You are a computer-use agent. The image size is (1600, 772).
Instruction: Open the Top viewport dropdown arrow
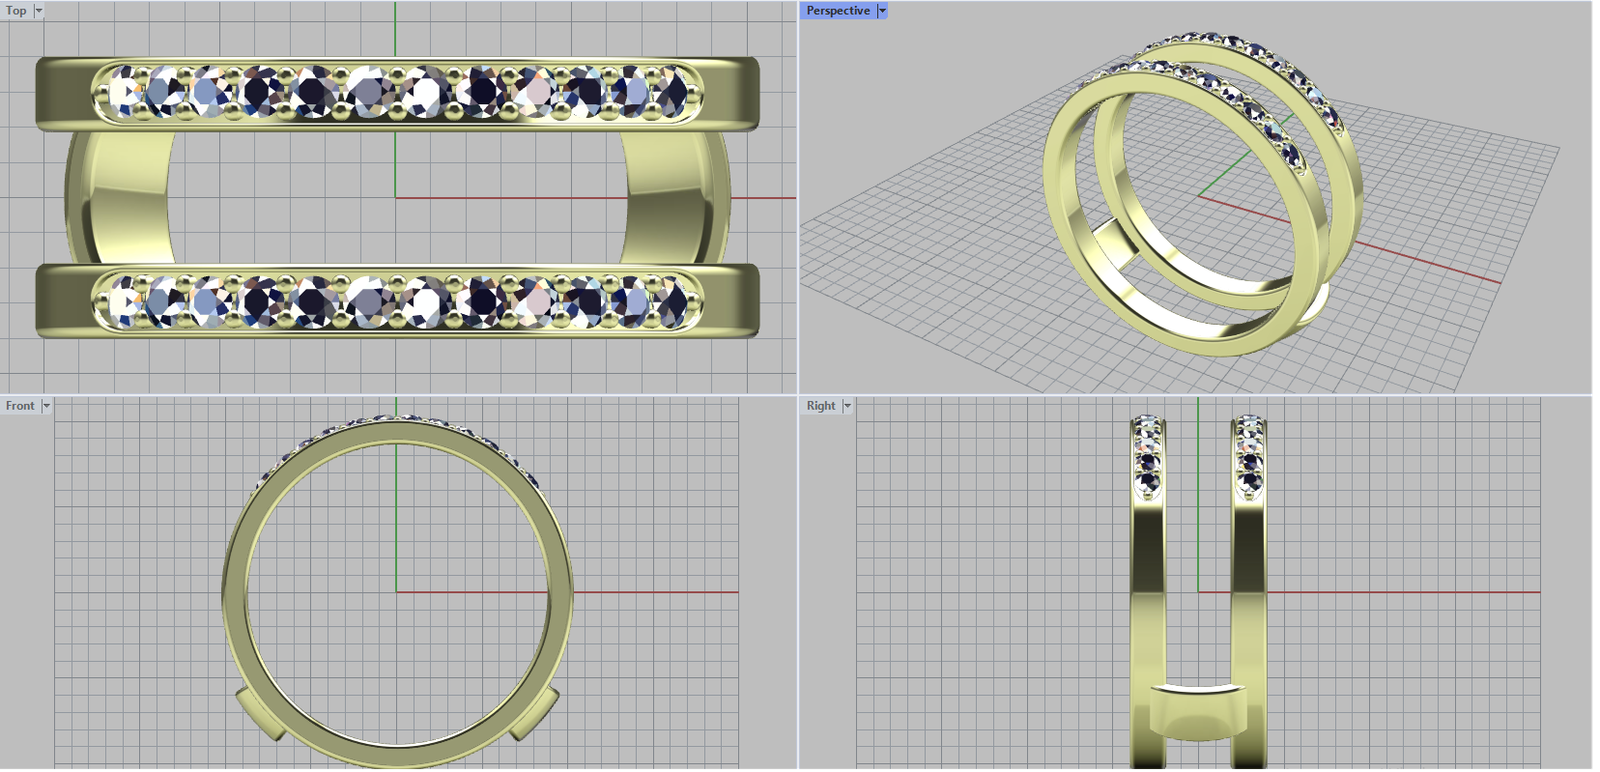click(x=39, y=11)
